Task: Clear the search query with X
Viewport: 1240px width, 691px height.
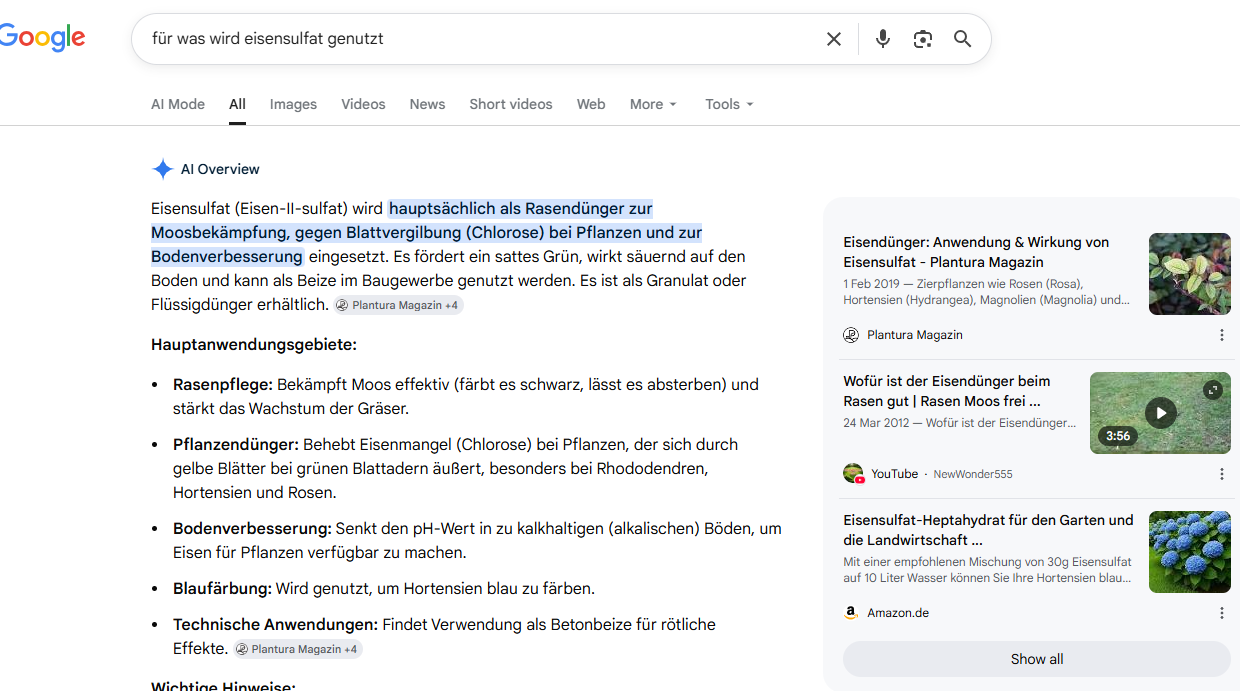Action: (x=834, y=39)
